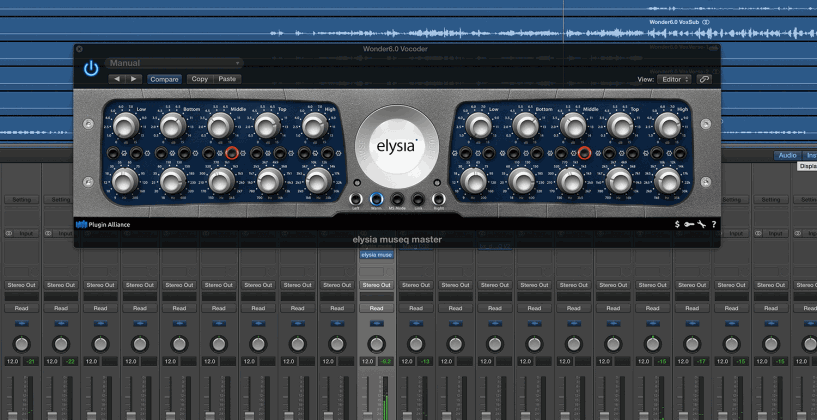
Task: Toggle the Link button in center section
Action: 417,199
